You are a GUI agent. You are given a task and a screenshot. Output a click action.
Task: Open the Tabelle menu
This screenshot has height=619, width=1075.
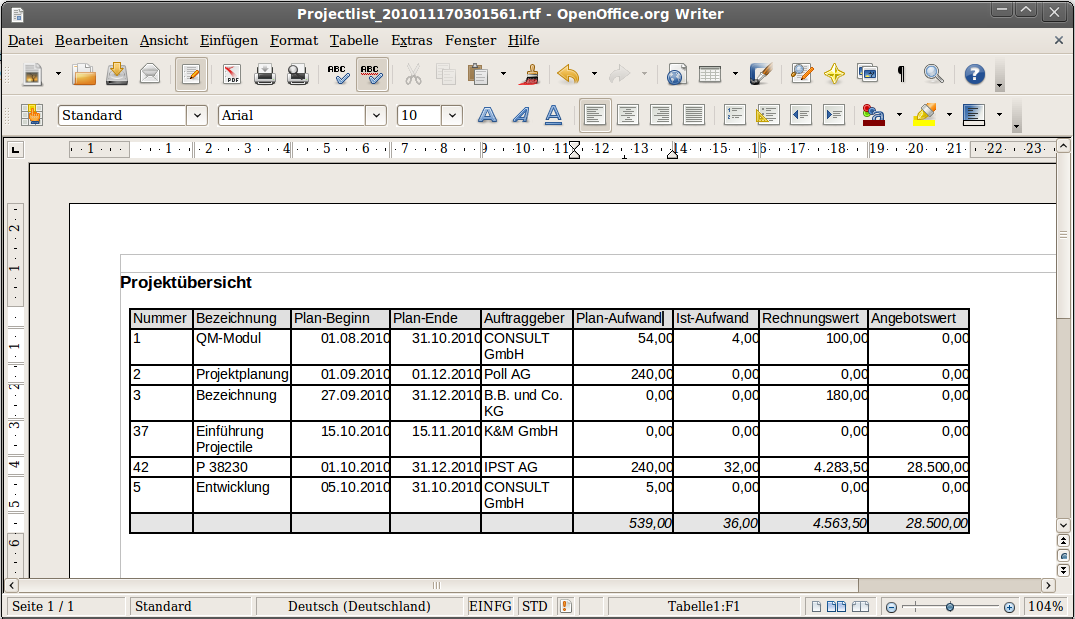354,41
